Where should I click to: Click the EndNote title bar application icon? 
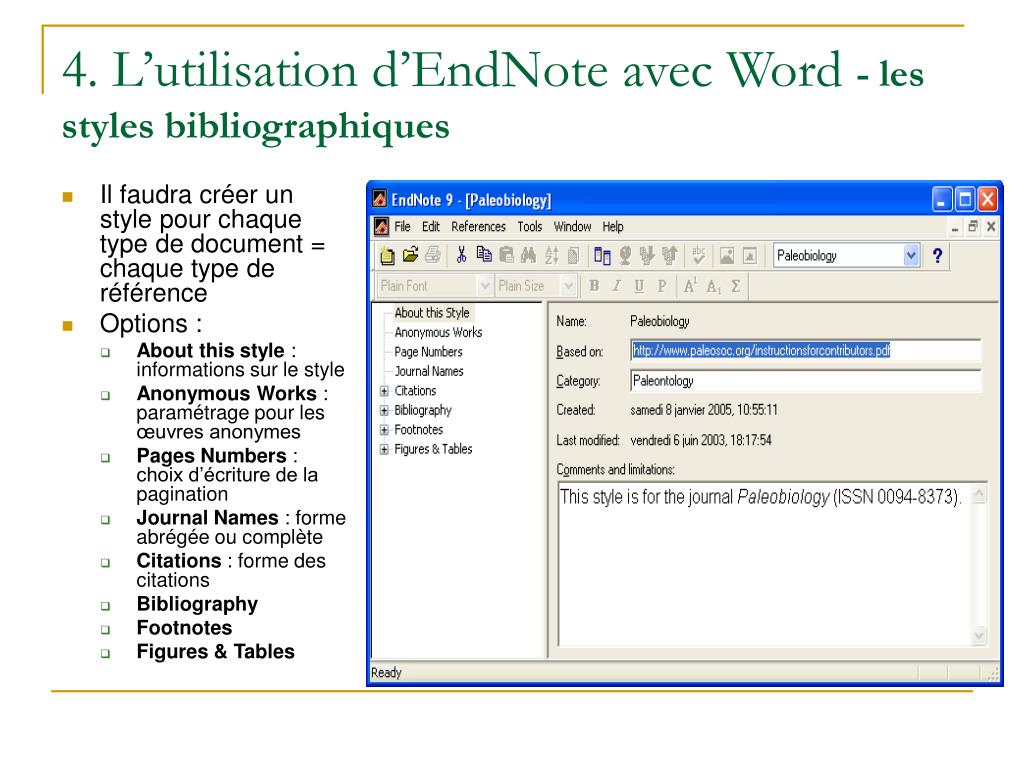coord(379,199)
